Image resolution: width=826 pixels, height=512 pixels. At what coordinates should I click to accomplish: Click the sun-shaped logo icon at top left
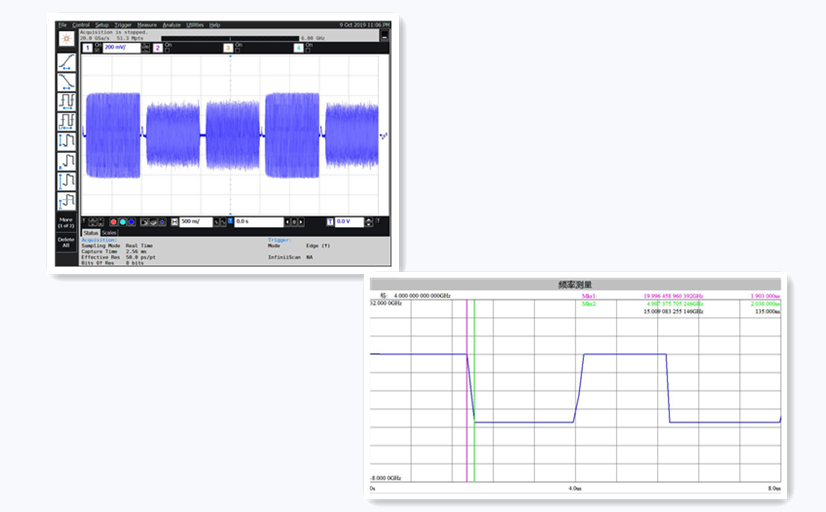(x=66, y=36)
